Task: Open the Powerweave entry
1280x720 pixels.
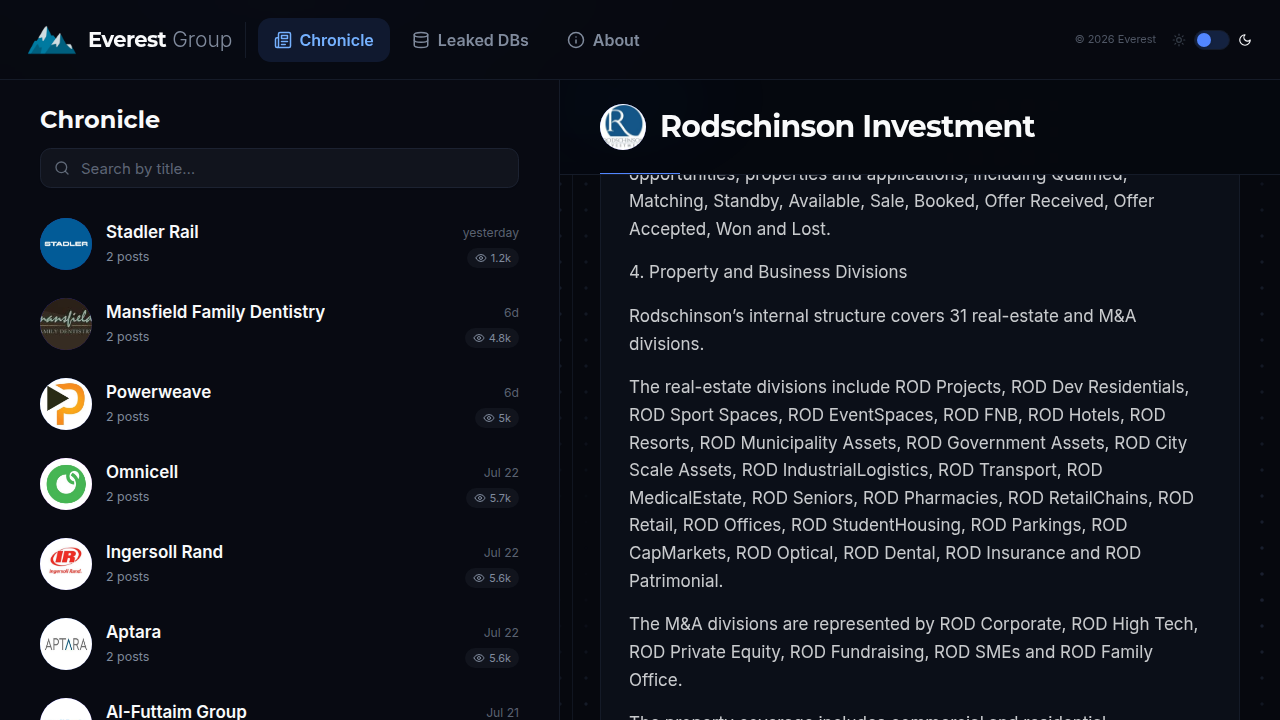Action: coord(279,404)
